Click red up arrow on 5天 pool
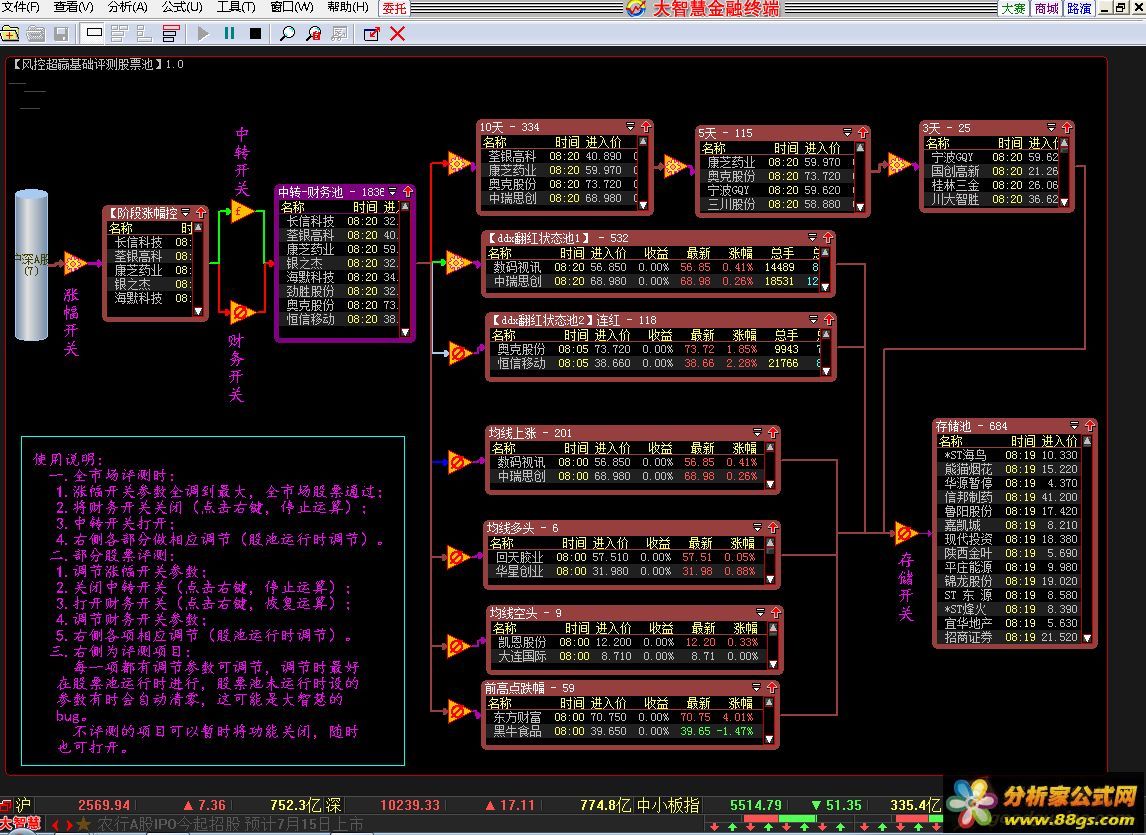 (862, 133)
